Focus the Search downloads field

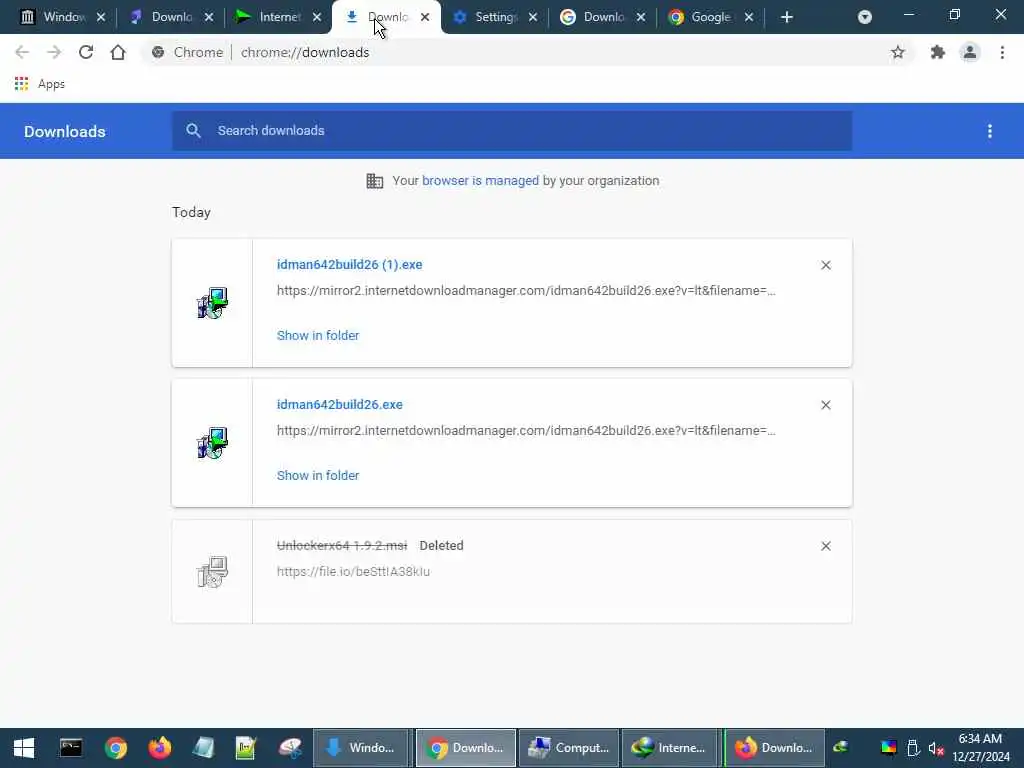point(512,131)
